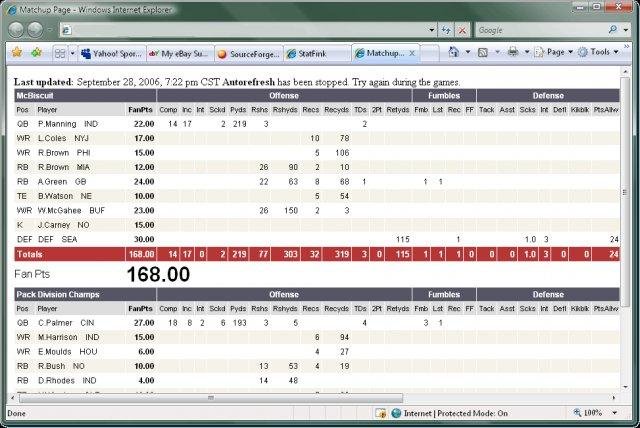Open the Tools menu

[x=598, y=52]
